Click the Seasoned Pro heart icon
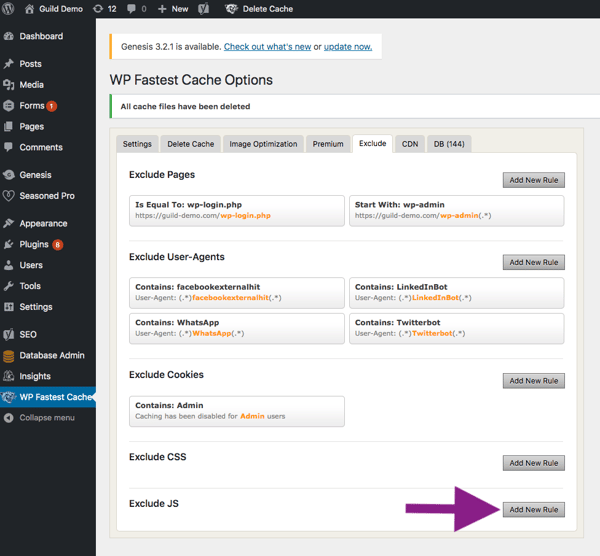Screen dimensions: 600x556 [8, 196]
